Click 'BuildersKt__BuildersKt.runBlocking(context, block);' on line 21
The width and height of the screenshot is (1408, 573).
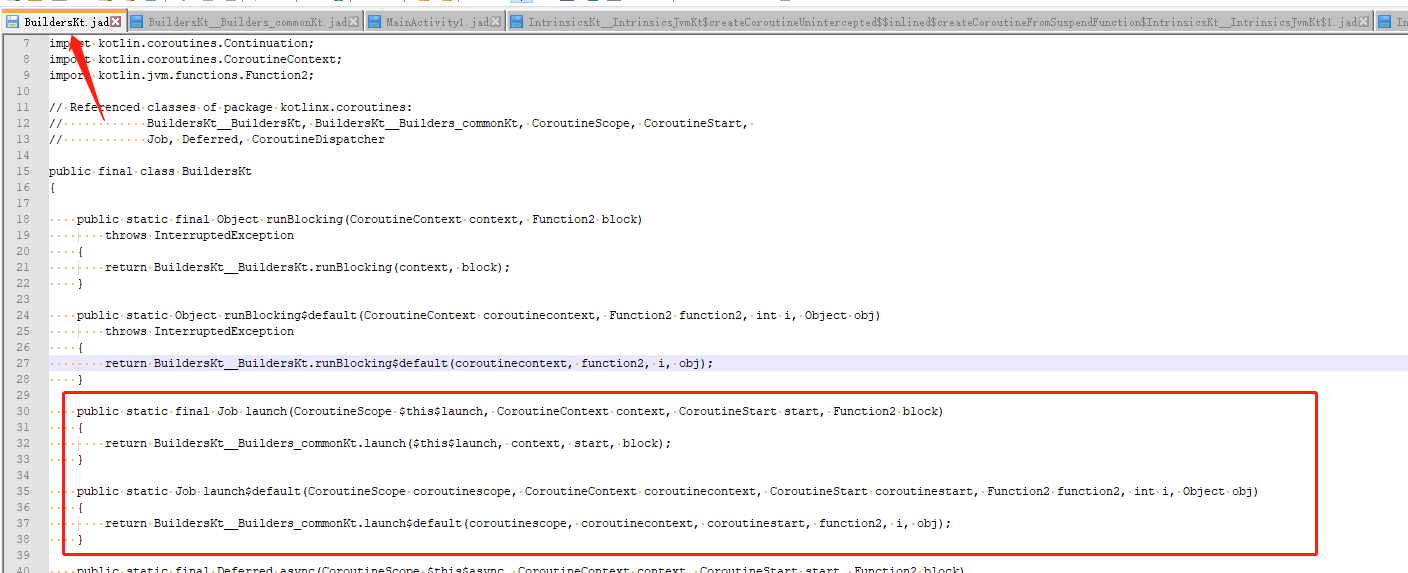(x=332, y=267)
